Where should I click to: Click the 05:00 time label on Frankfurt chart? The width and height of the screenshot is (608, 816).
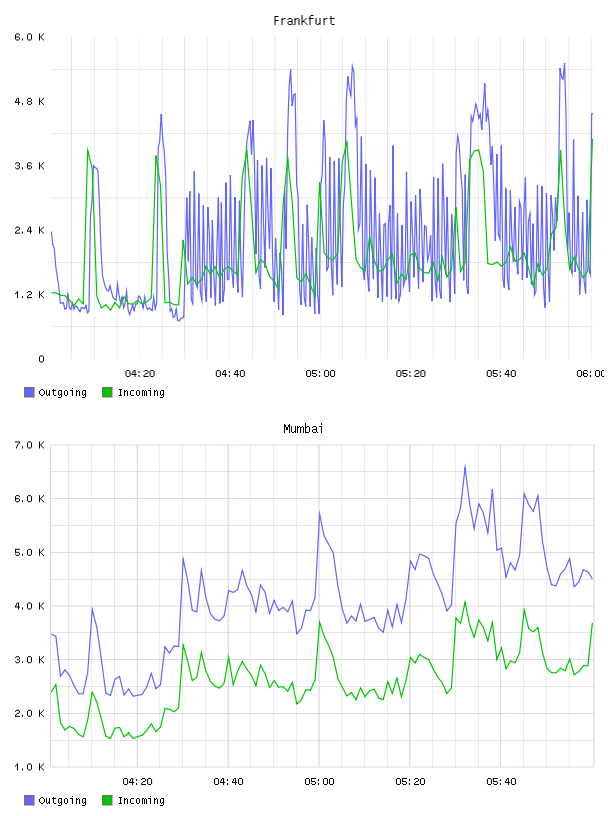click(321, 374)
